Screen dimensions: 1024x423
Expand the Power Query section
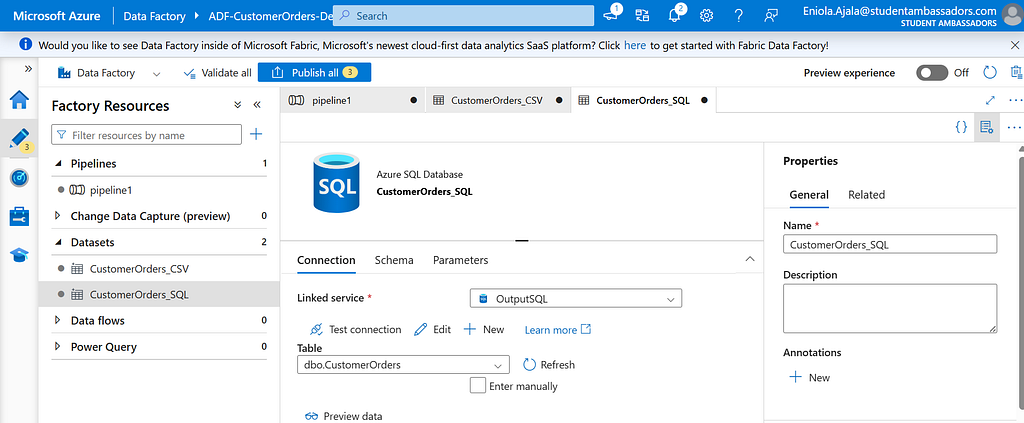tap(57, 346)
